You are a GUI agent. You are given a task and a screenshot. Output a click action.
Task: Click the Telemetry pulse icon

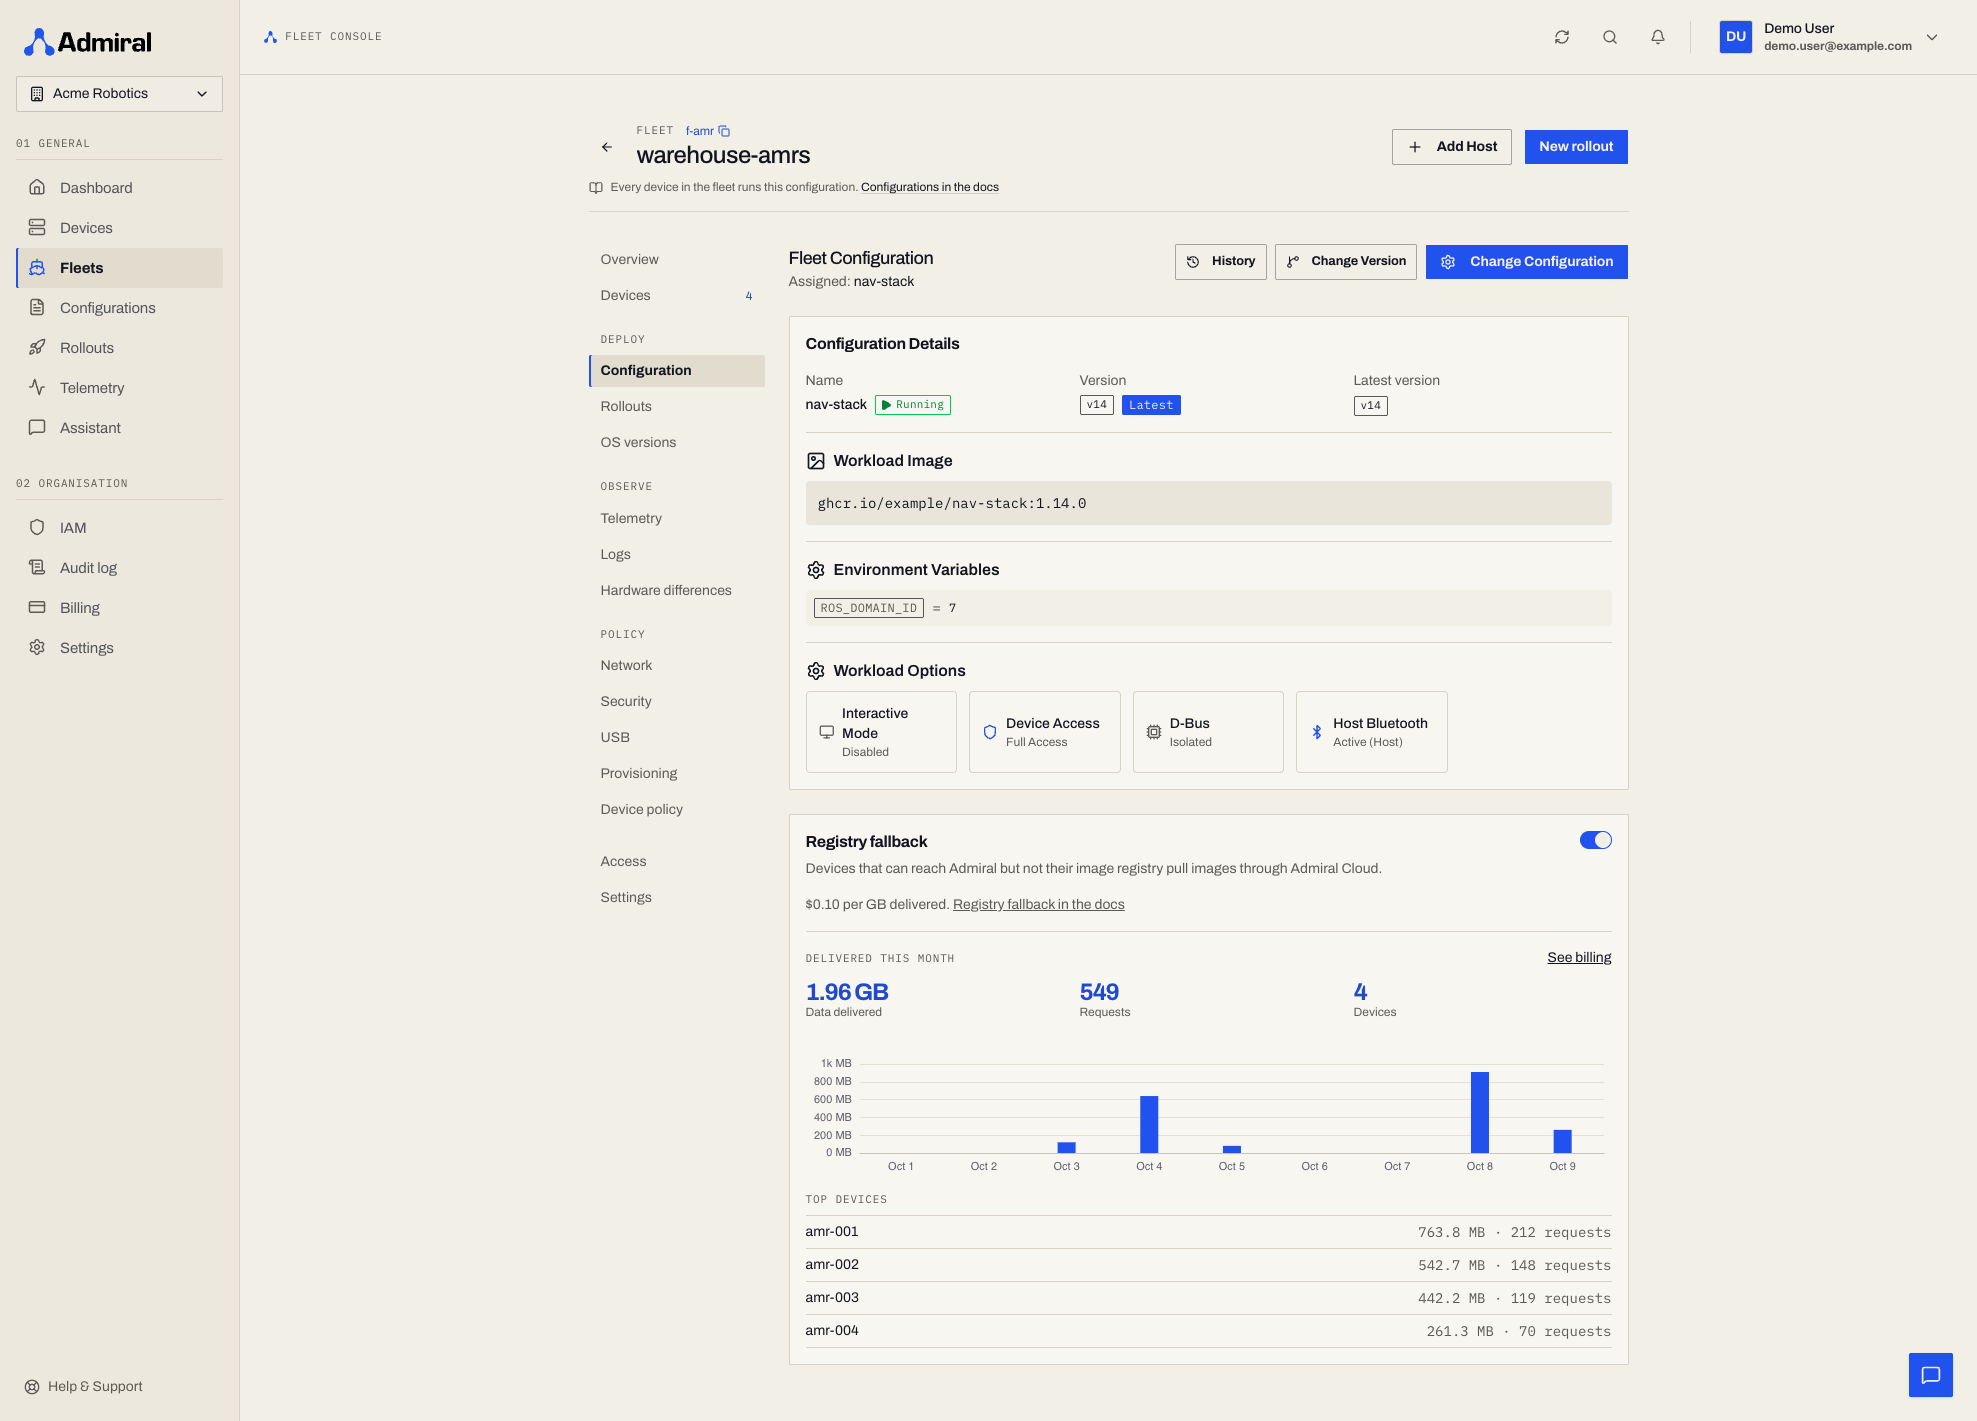[x=37, y=387]
